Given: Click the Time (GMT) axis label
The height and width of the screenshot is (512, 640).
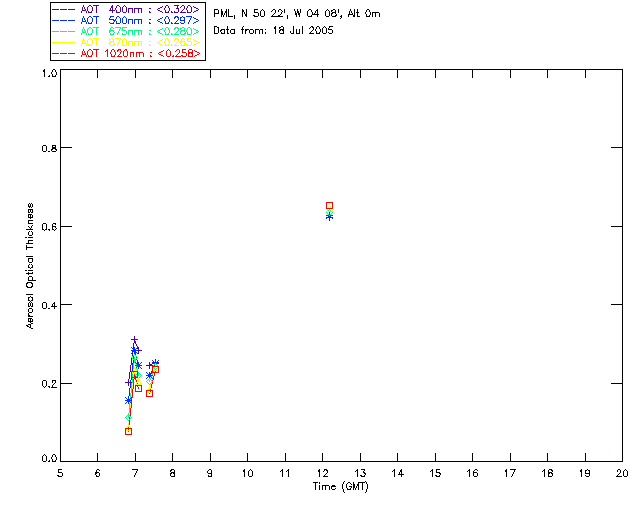Looking at the screenshot, I should point(340,487).
